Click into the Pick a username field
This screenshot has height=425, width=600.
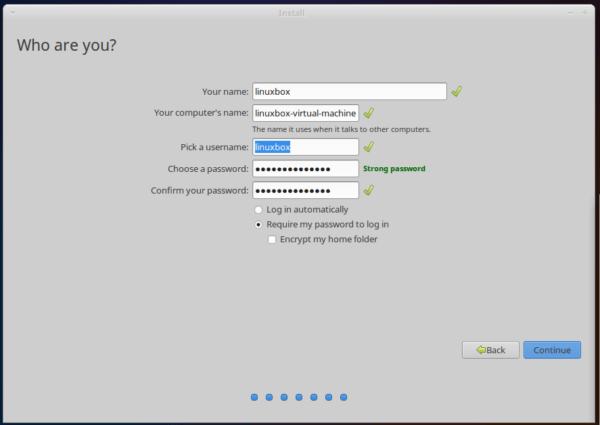[x=305, y=147]
